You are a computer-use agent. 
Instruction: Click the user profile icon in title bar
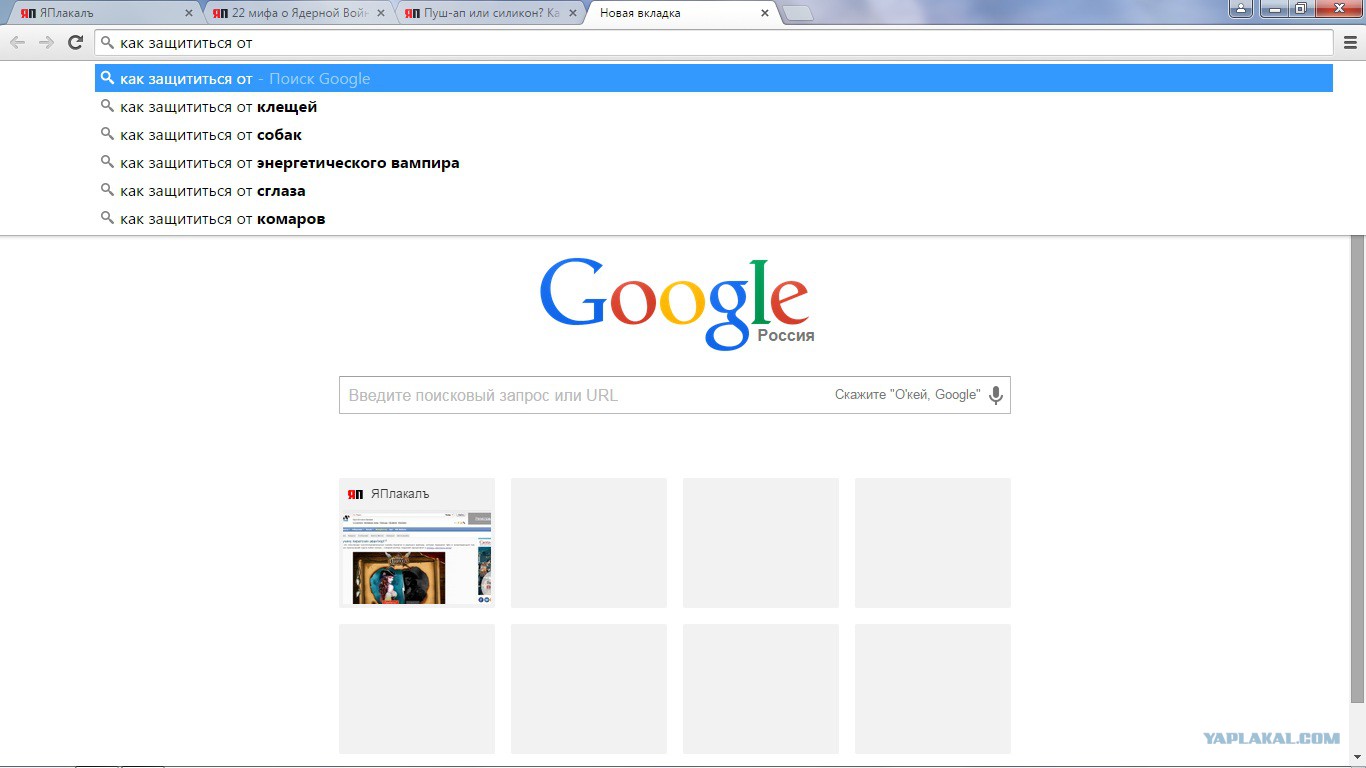(1241, 8)
